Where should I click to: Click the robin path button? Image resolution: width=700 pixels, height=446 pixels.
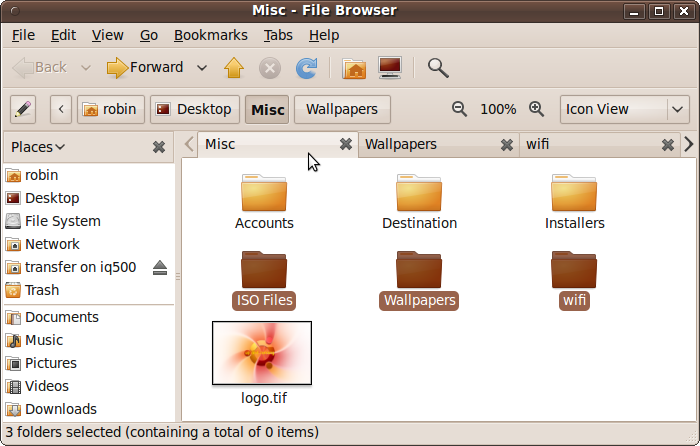(x=111, y=109)
